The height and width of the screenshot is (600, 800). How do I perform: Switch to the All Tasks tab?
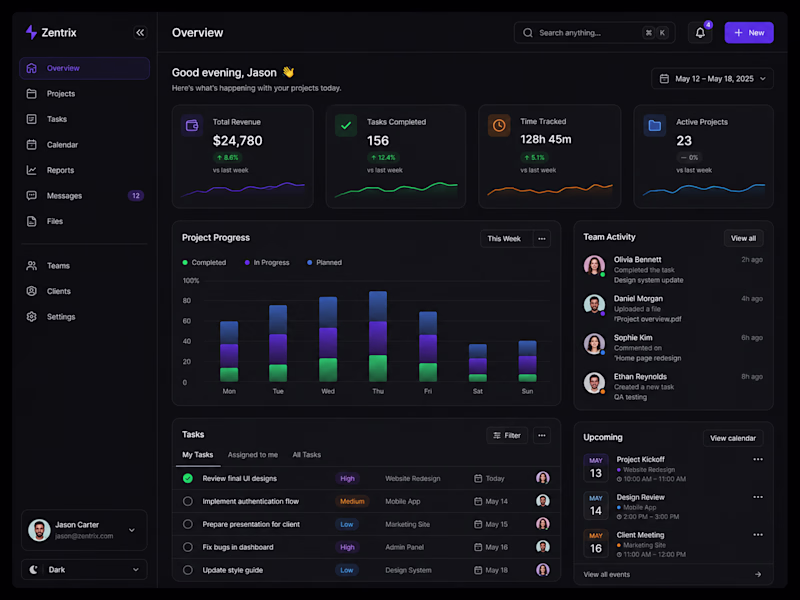tap(307, 455)
